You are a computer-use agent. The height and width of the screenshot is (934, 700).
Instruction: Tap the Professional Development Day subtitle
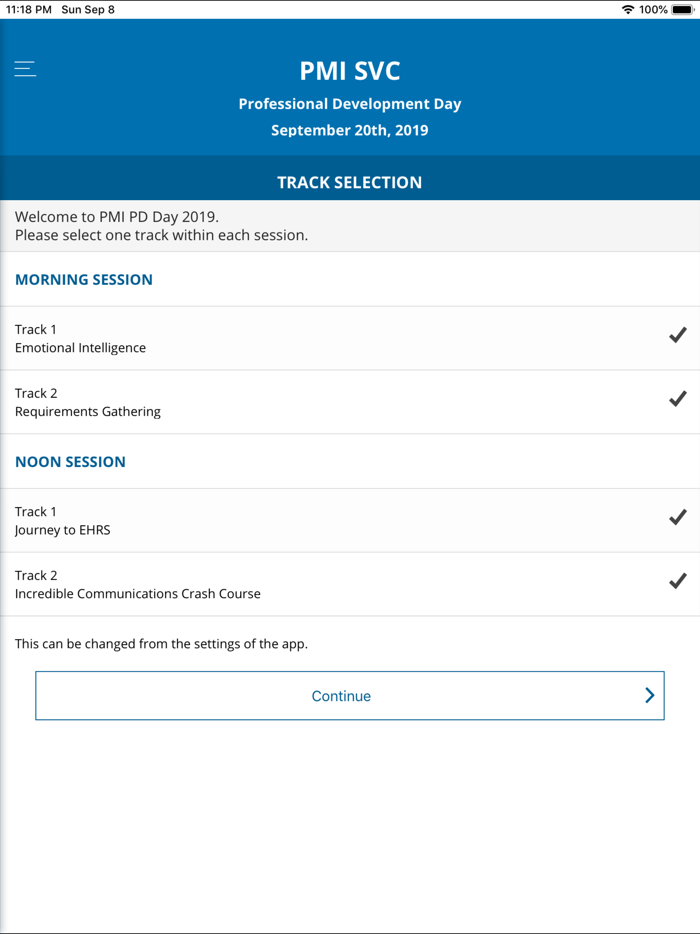[x=350, y=104]
